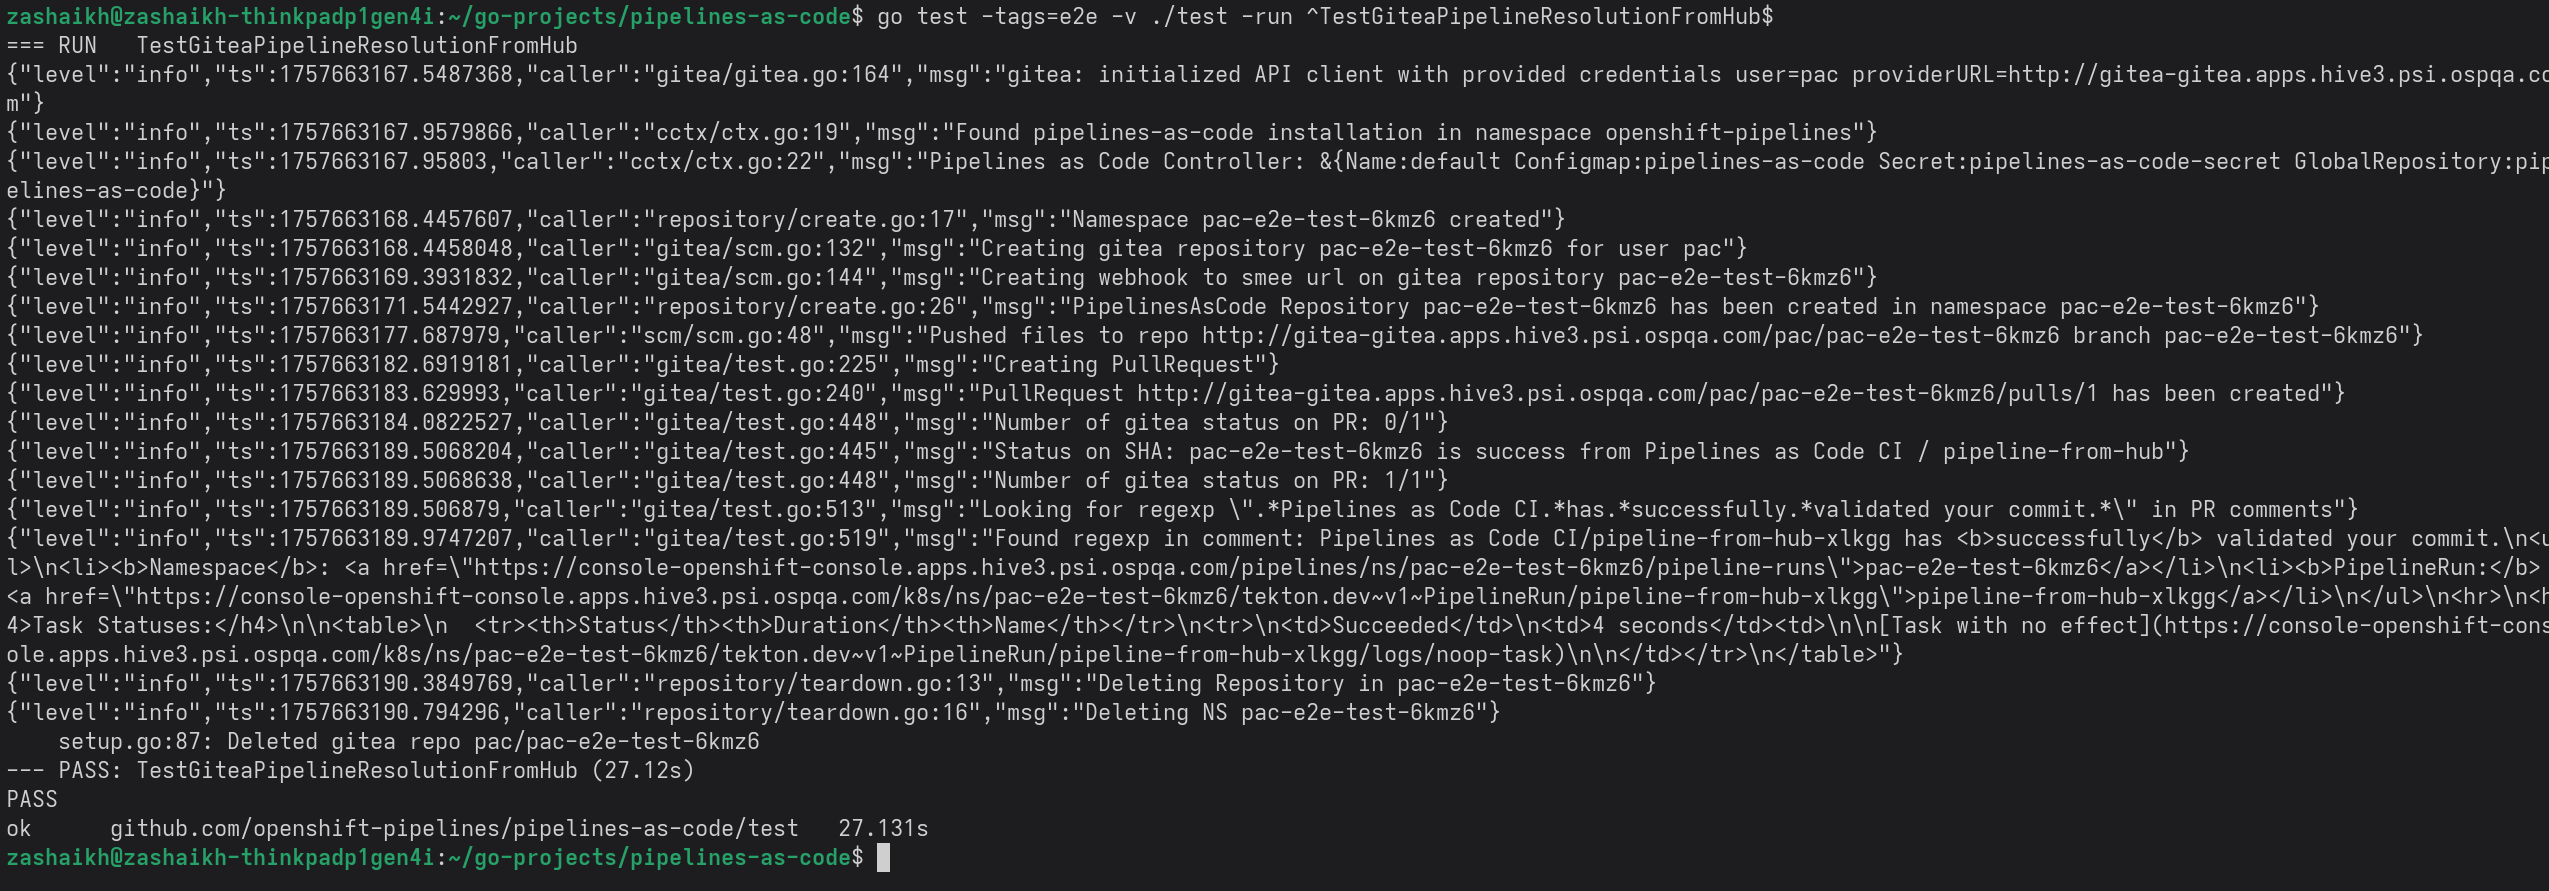Click the '=== RUN' test name line
Image resolution: width=2549 pixels, height=891 pixels.
pos(292,46)
